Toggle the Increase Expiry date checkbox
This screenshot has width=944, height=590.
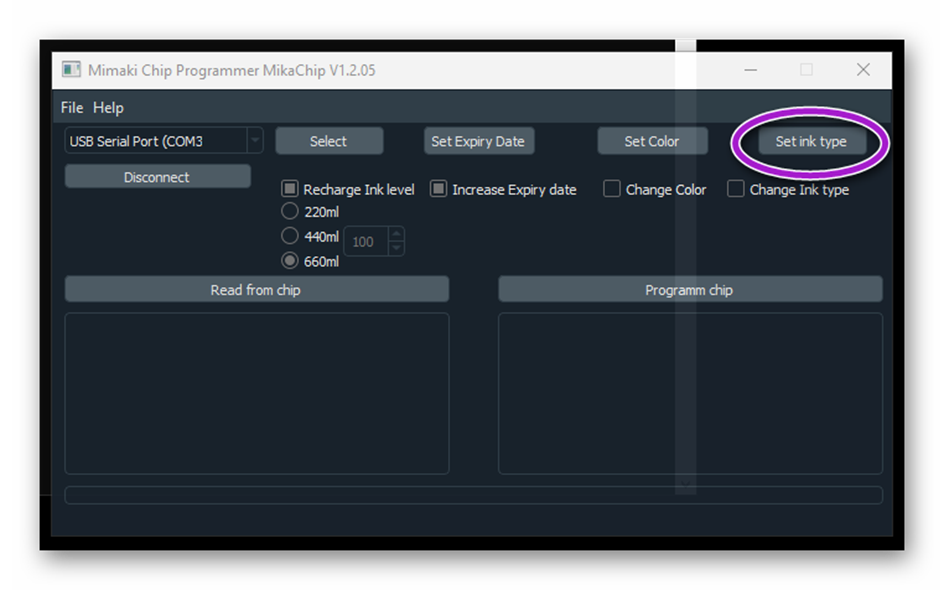coord(438,188)
